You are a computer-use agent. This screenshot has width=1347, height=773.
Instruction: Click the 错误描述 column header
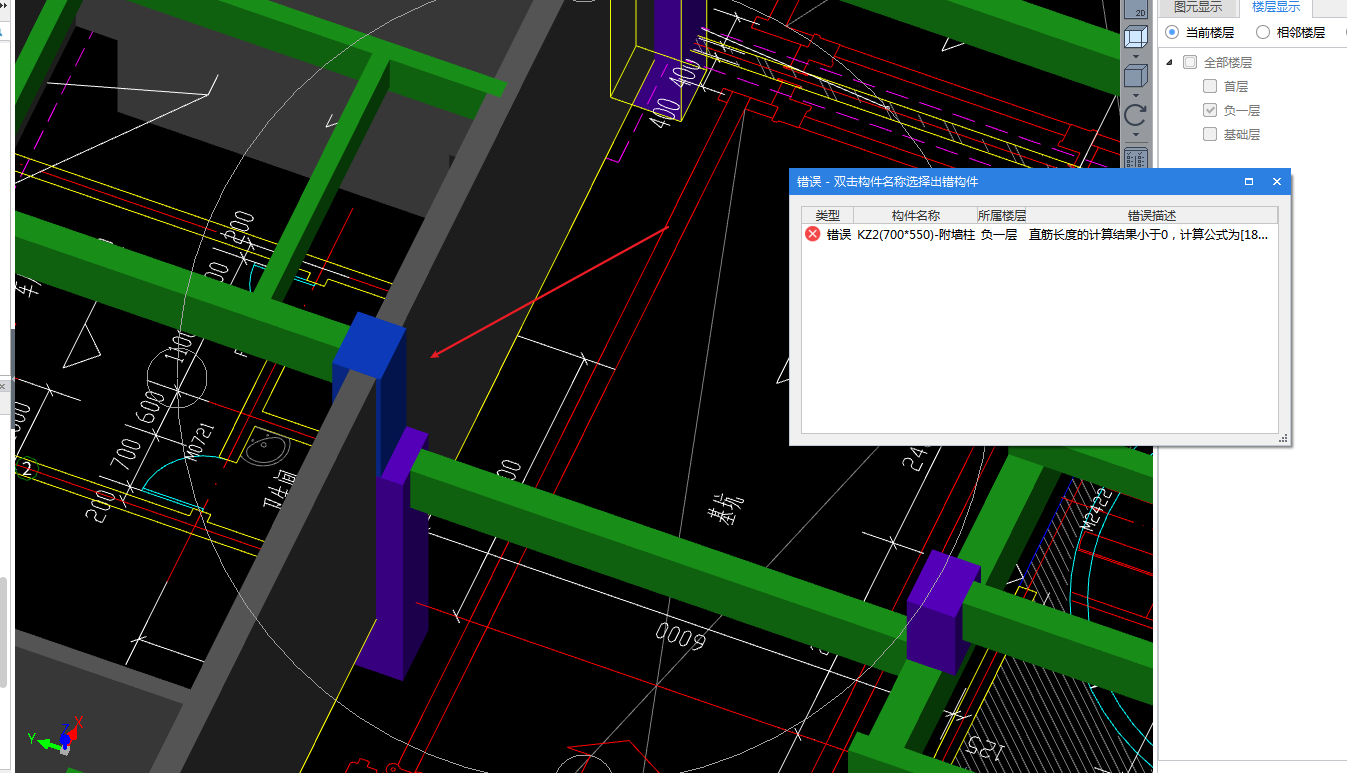coord(1152,215)
